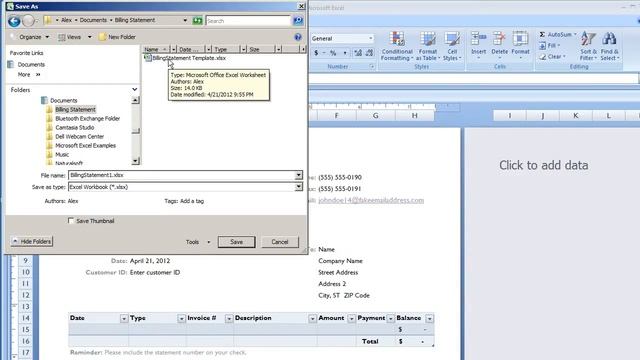This screenshot has height=360, width=640.
Task: Open Description column filter dropdown
Action: pyautogui.click(x=312, y=318)
